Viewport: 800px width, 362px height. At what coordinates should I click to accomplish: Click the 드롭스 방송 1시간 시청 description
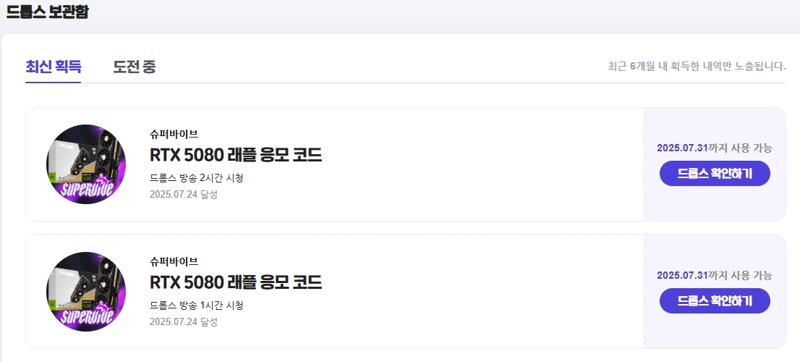pyautogui.click(x=196, y=305)
